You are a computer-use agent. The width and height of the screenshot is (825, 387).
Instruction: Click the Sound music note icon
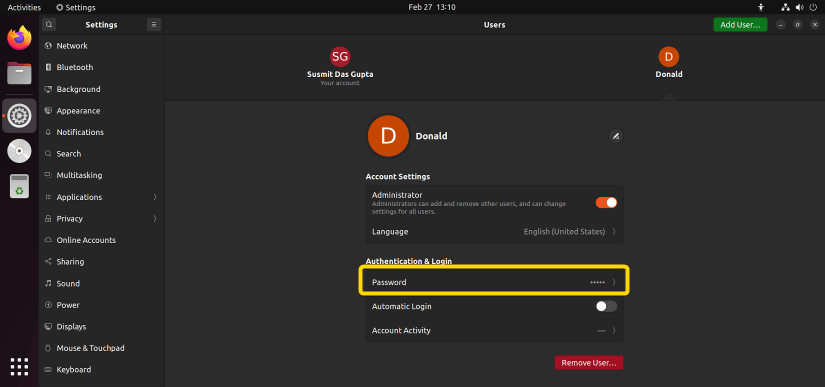click(x=48, y=283)
